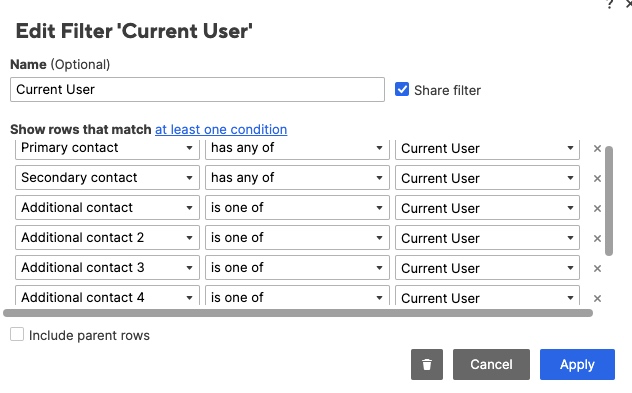632x393 pixels.
Task: Remove the Additional contact 4 condition
Action: (x=597, y=298)
